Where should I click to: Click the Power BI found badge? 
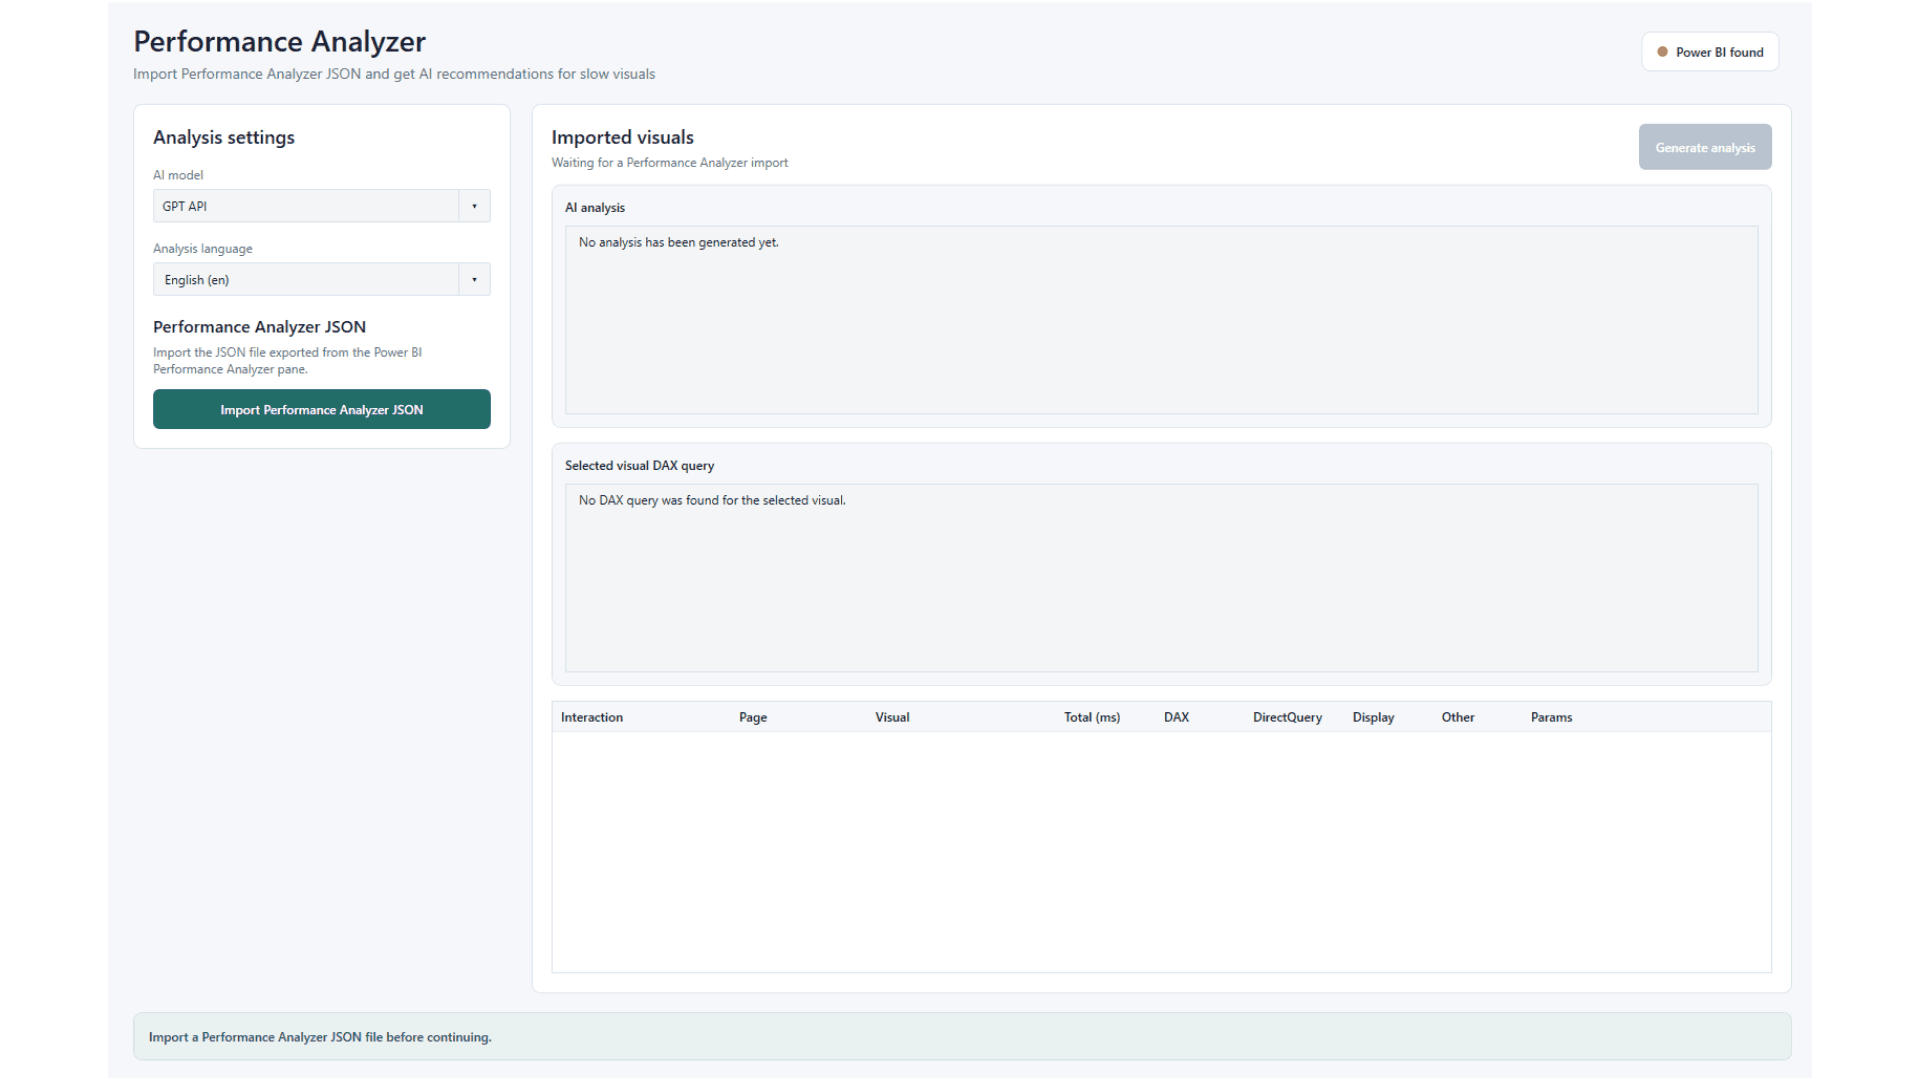coord(1710,52)
